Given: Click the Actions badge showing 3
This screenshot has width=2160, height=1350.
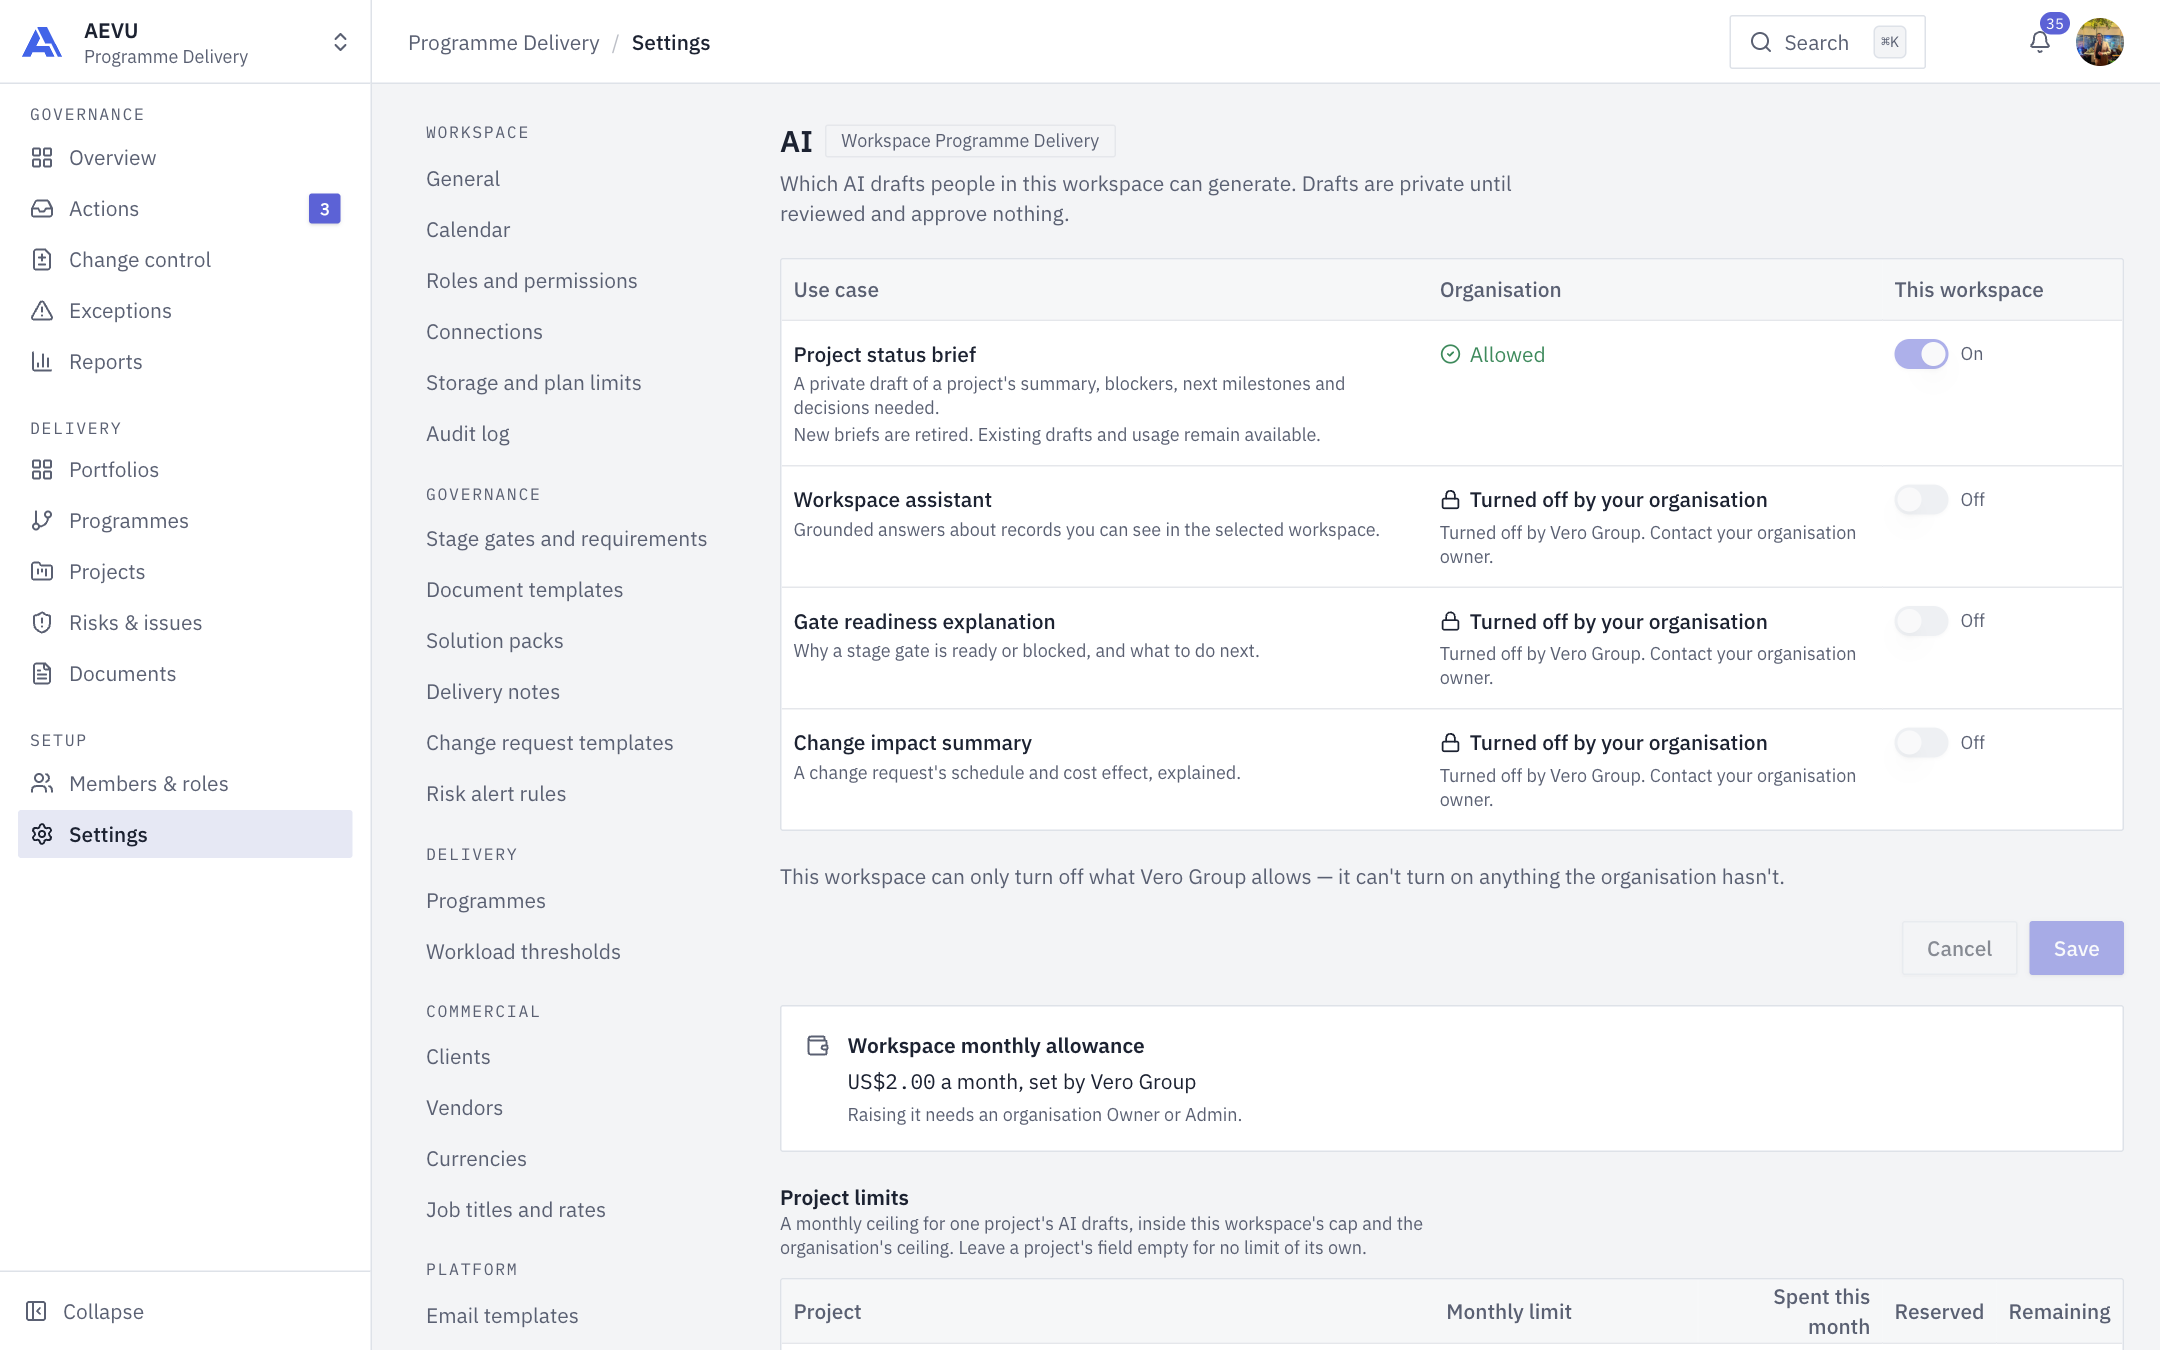Looking at the screenshot, I should [x=324, y=209].
